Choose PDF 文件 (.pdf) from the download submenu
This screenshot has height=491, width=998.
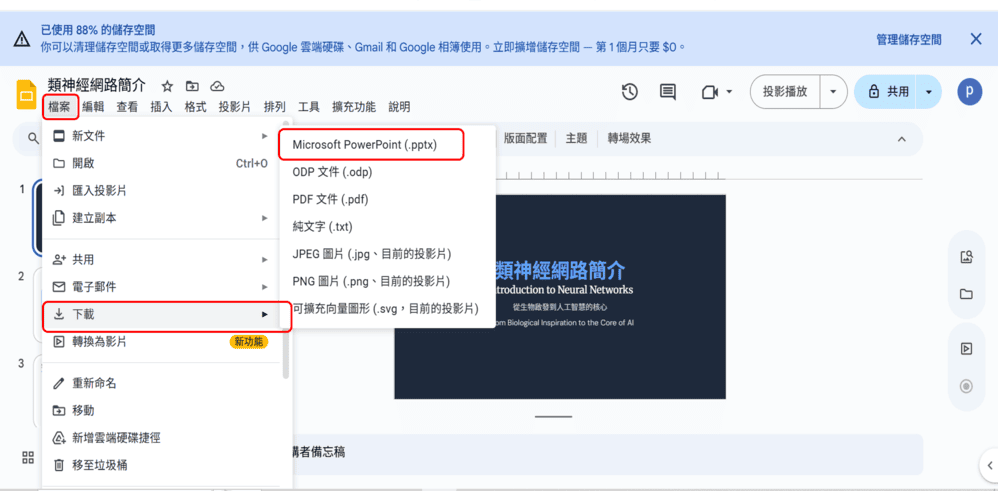330,199
